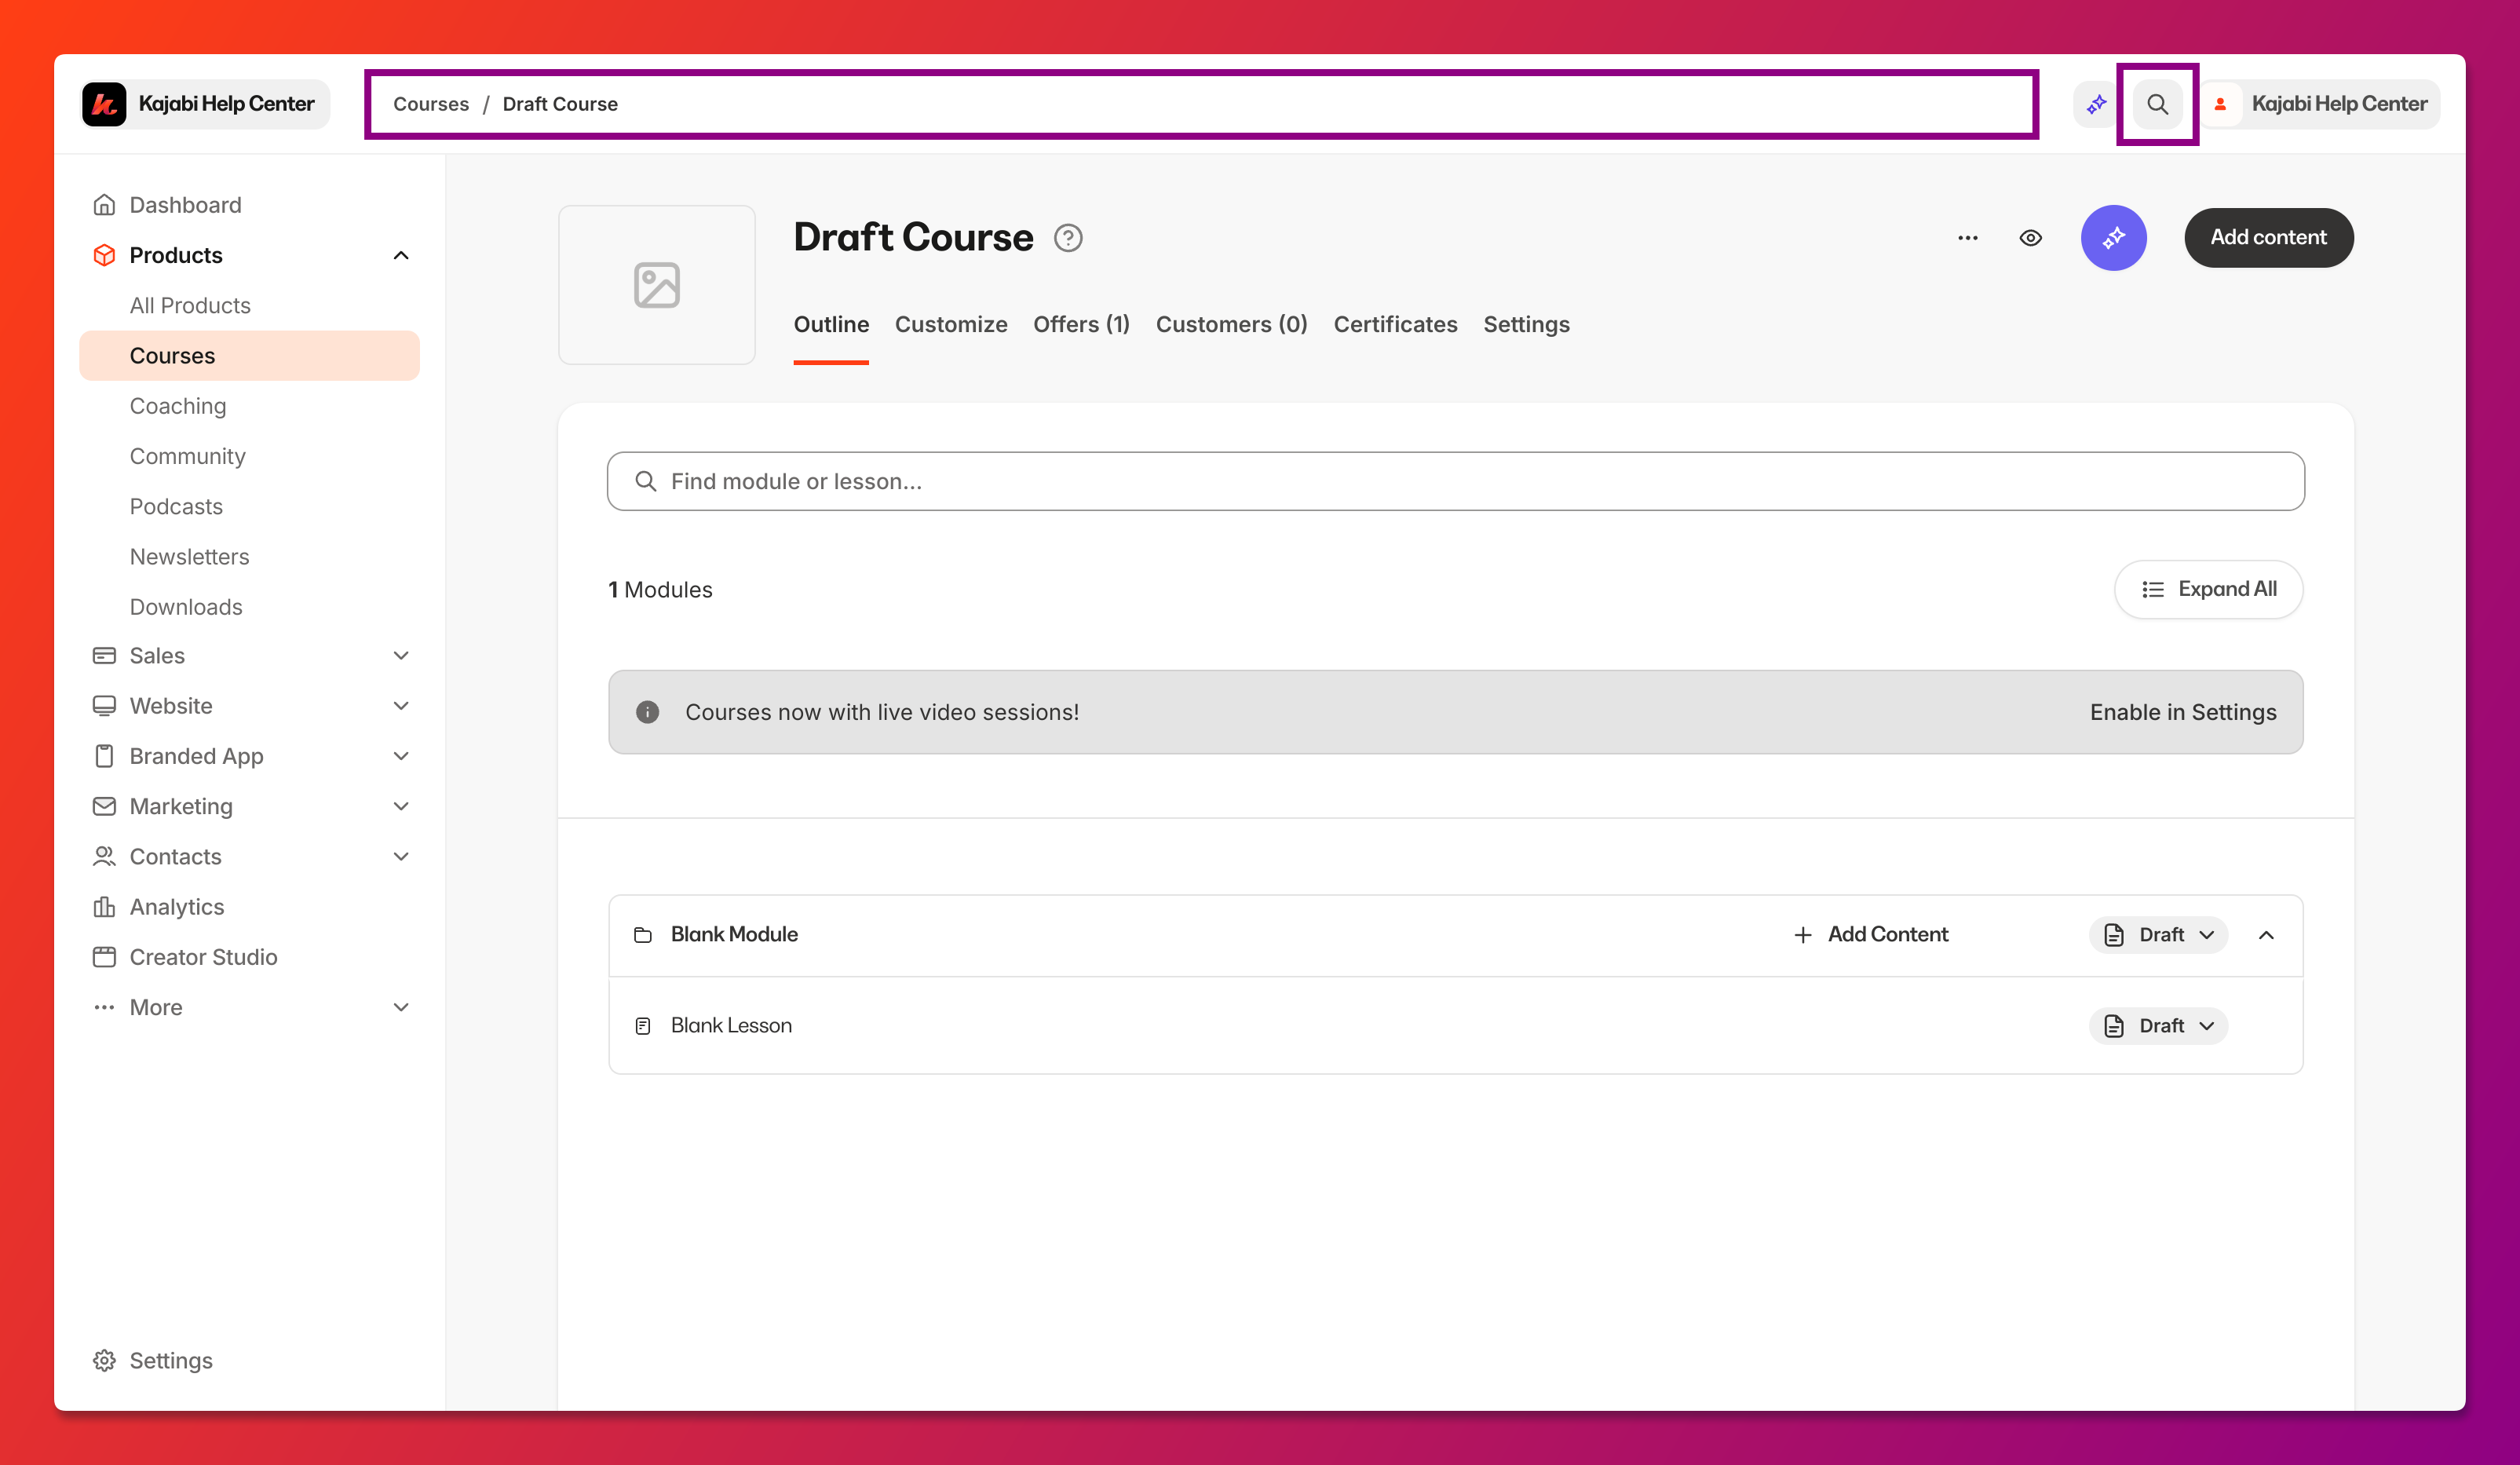Click the Settings gear icon in sidebar

click(x=104, y=1360)
